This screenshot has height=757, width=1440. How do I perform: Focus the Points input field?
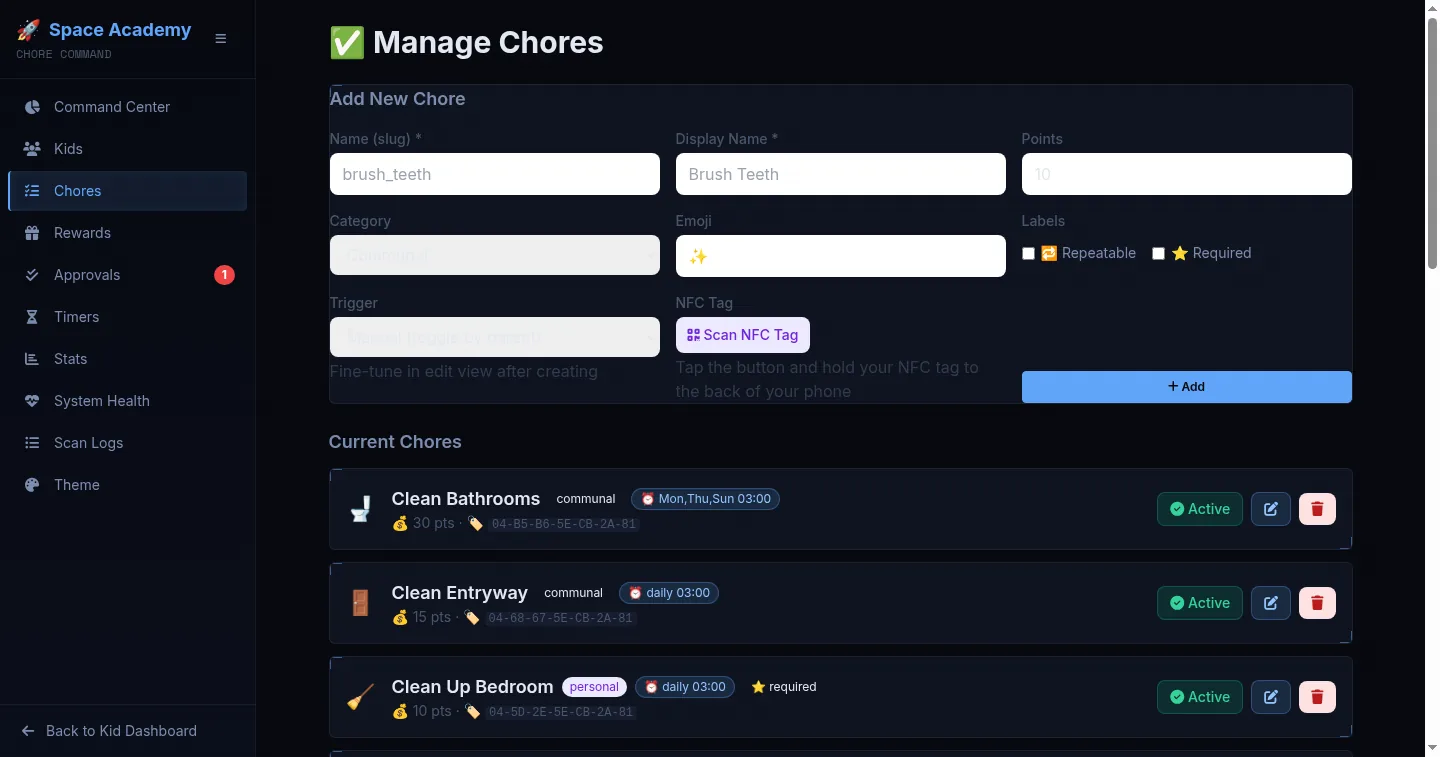[x=1187, y=174]
